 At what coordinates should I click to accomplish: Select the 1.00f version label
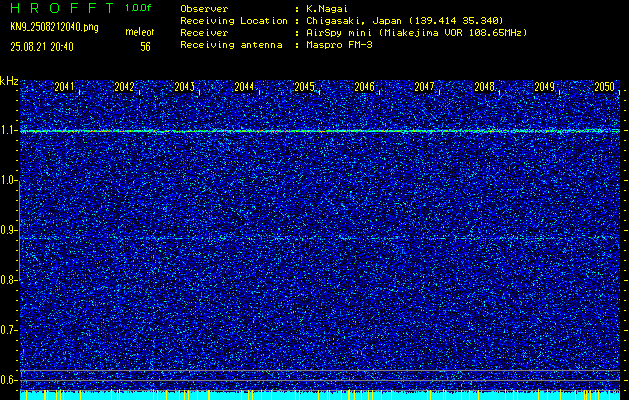coord(138,8)
